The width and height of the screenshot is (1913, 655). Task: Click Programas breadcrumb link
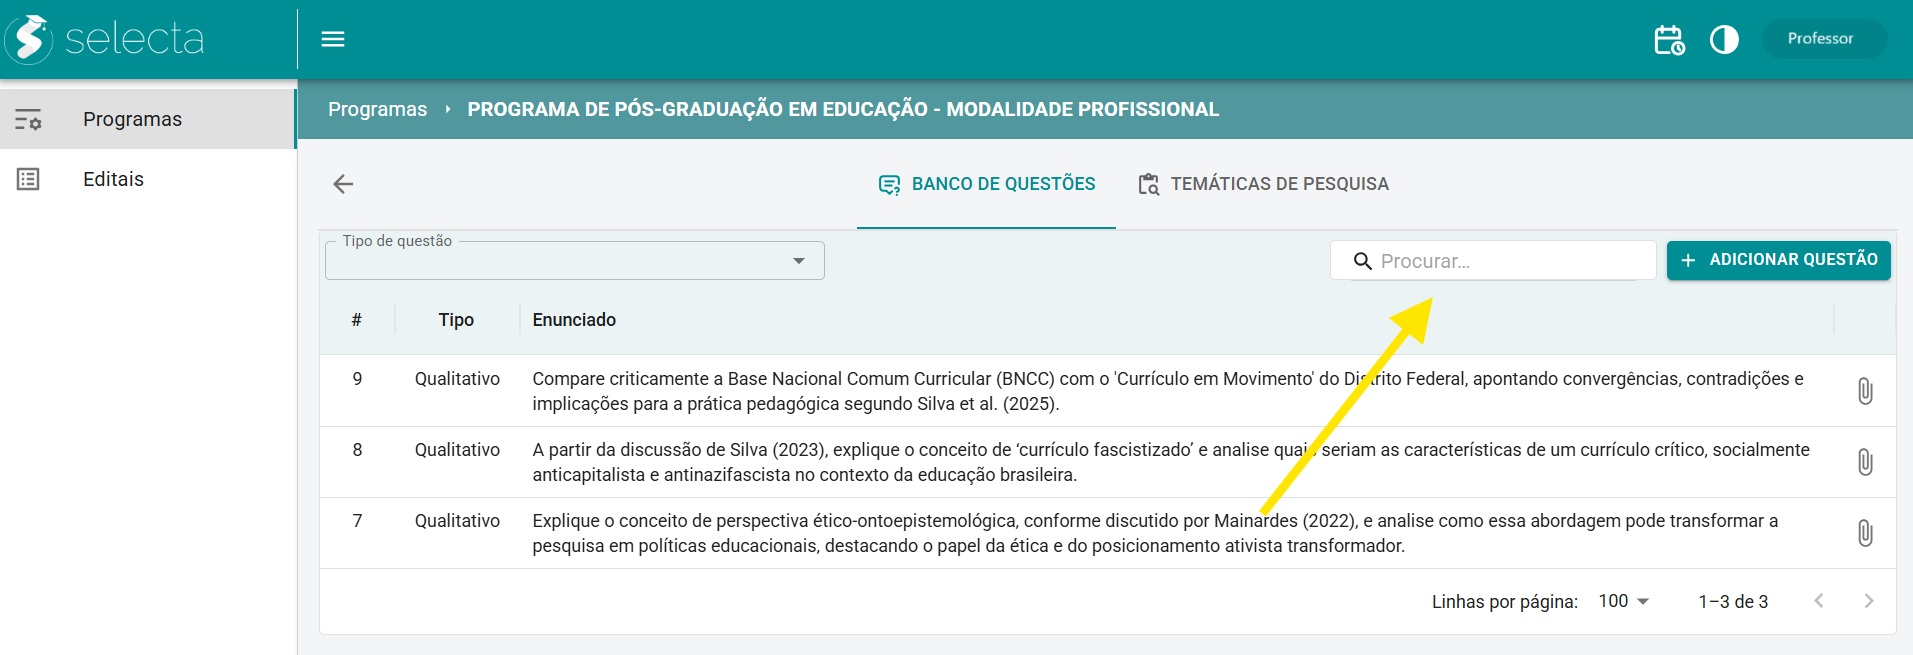coord(377,109)
